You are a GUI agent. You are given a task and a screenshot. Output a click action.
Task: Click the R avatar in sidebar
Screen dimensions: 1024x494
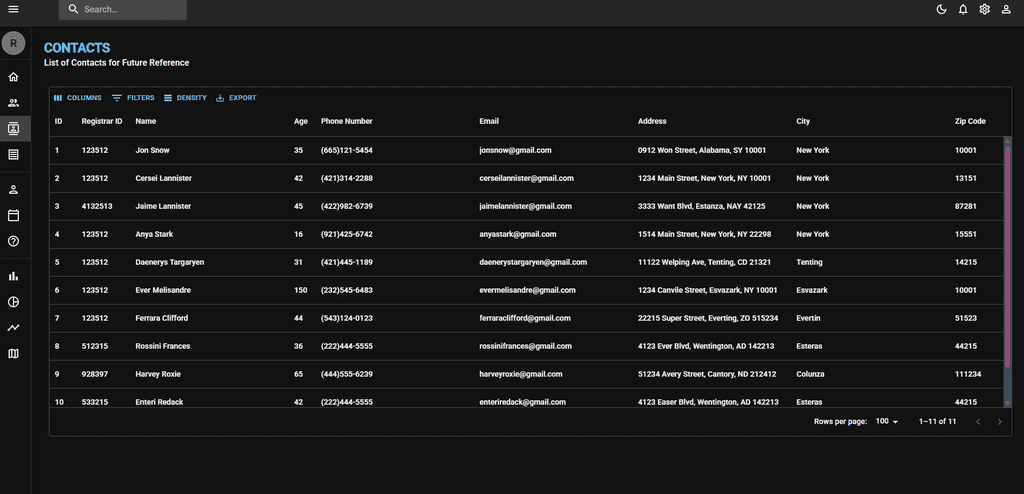[x=13, y=43]
